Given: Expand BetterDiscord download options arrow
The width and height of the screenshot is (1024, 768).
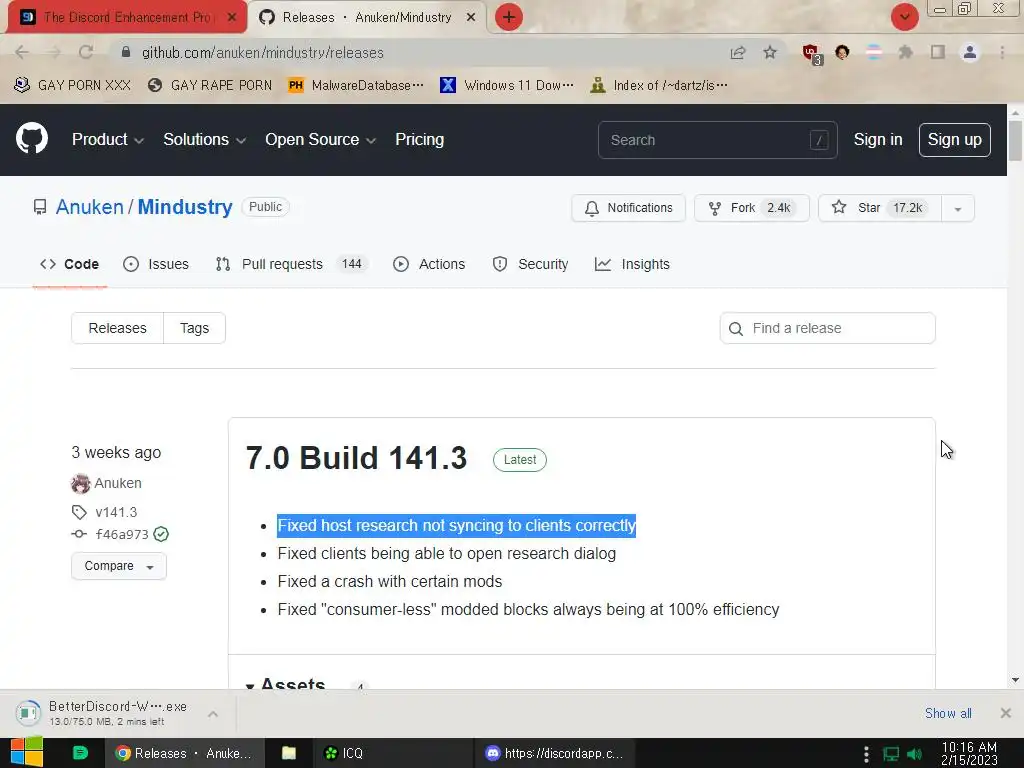Looking at the screenshot, I should [213, 714].
